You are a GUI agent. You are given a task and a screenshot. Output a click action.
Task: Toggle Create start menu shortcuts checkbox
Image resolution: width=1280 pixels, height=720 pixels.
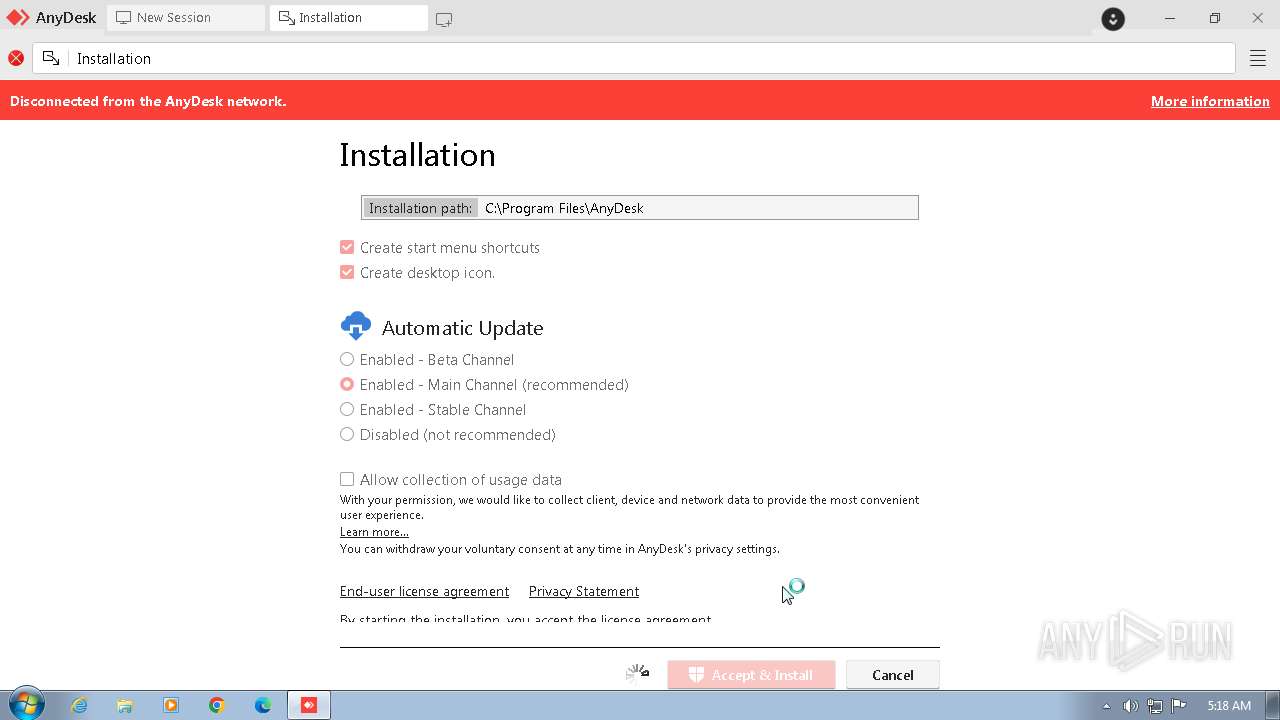[x=347, y=247]
